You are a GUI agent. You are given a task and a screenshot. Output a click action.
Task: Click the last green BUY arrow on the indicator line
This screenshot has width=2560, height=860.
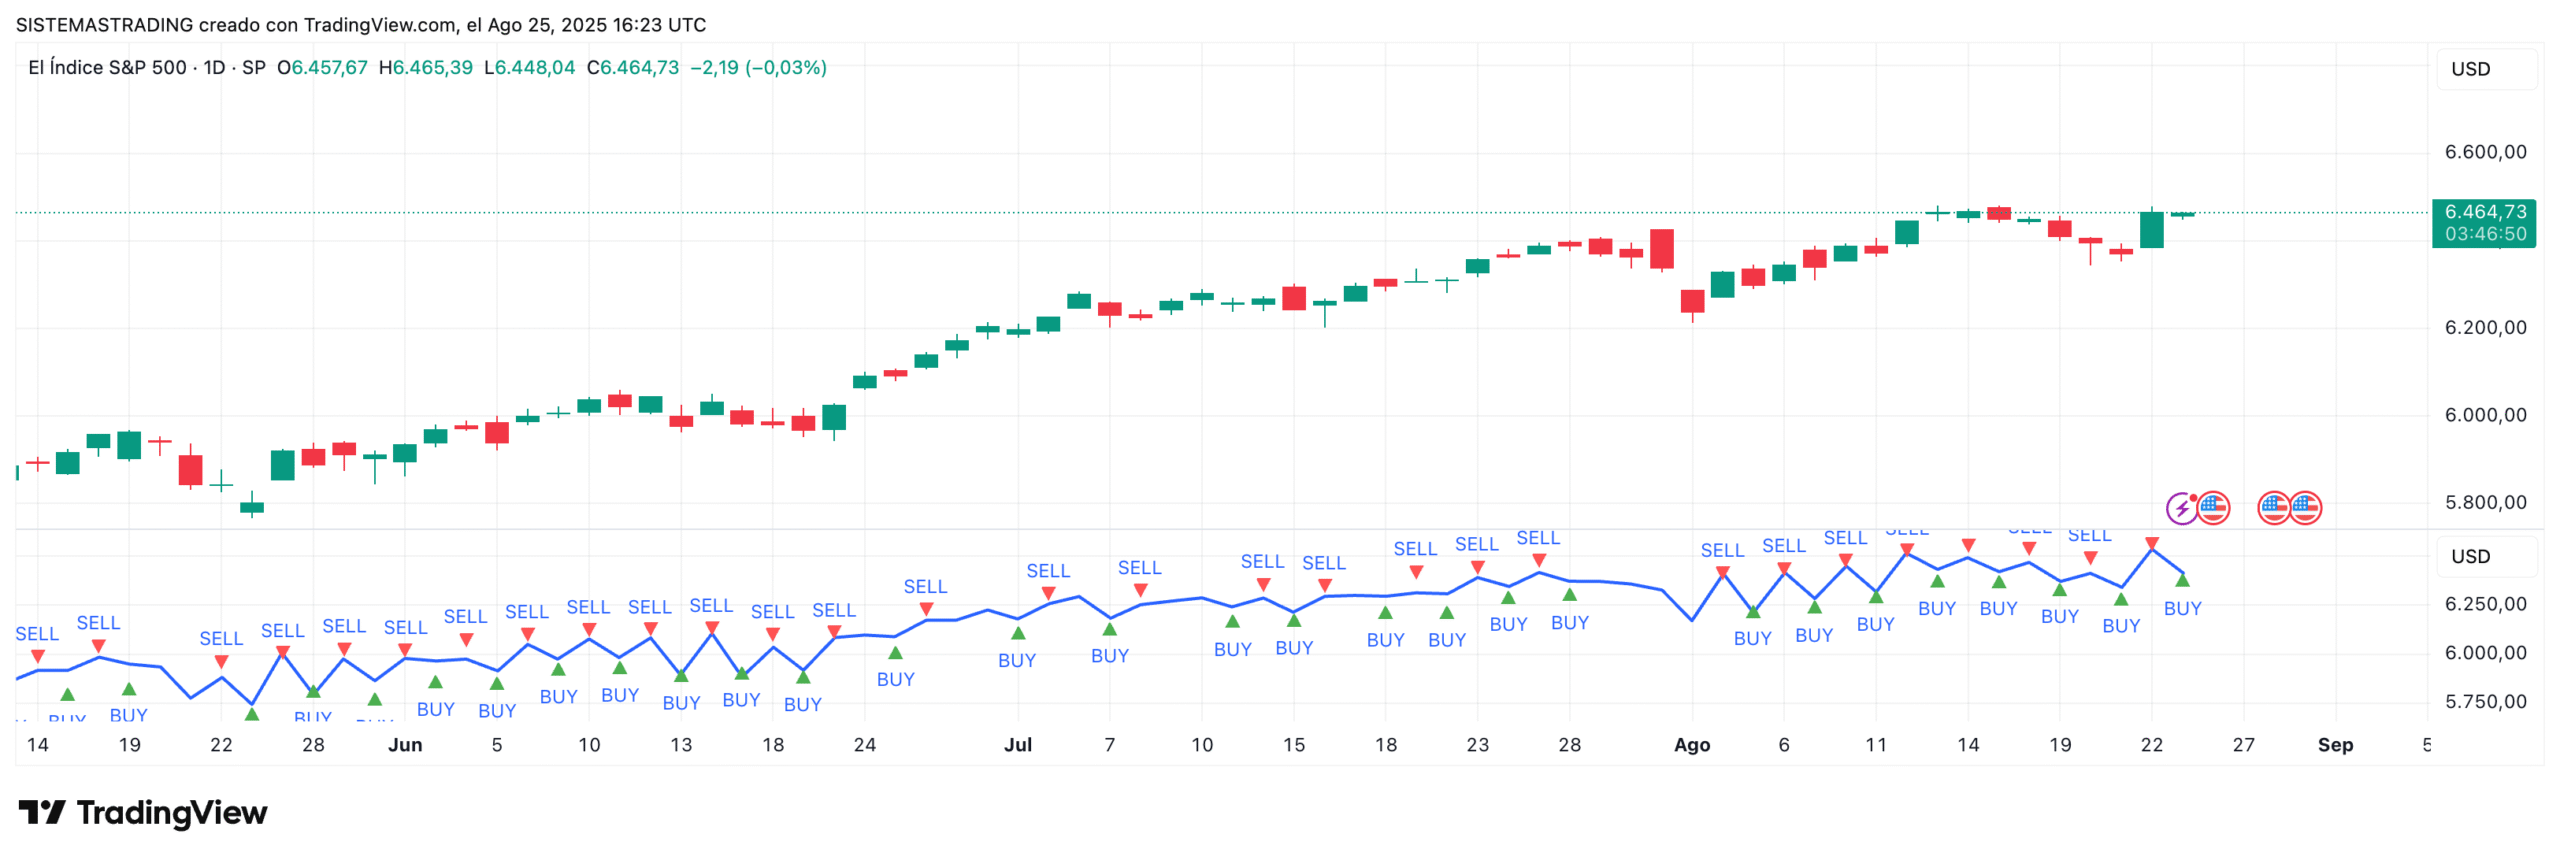point(2182,580)
